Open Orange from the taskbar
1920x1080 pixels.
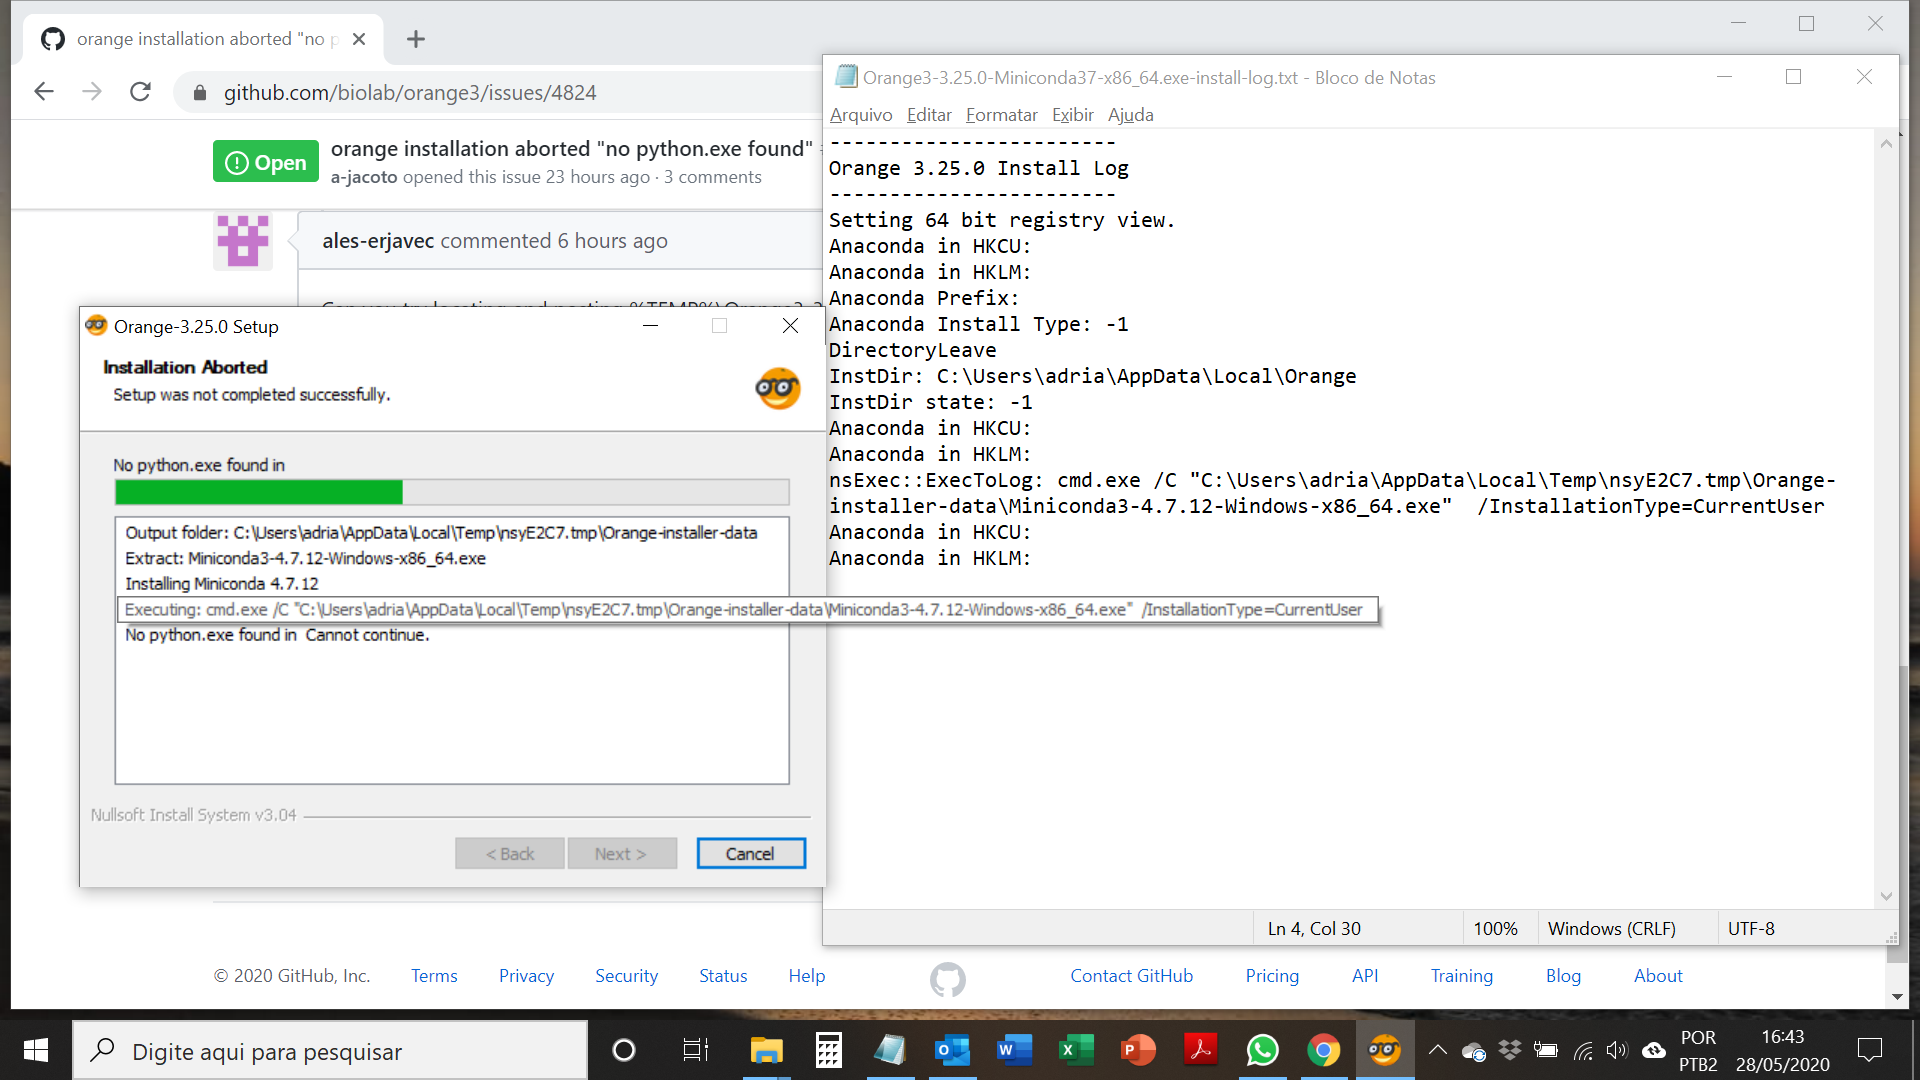pos(1384,1050)
